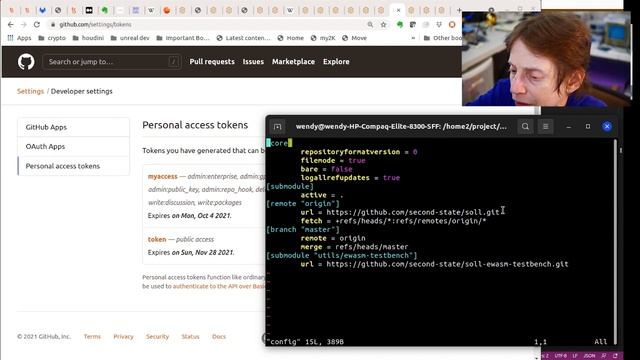
Task: Open Terms footer link
Action: click(x=92, y=336)
